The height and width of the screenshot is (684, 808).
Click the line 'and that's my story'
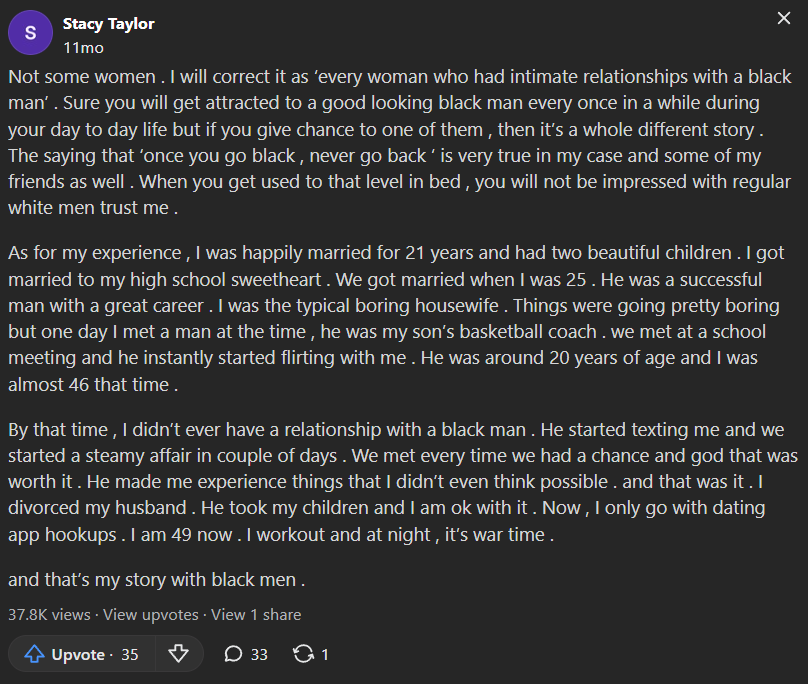coord(156,578)
